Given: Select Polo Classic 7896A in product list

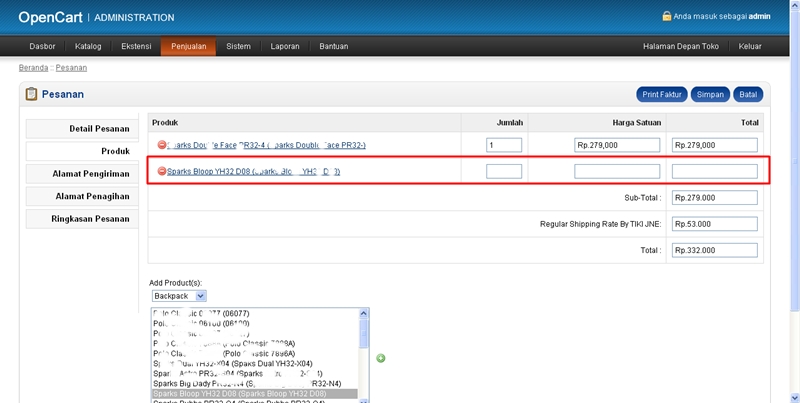Looking at the screenshot, I should pos(255,354).
